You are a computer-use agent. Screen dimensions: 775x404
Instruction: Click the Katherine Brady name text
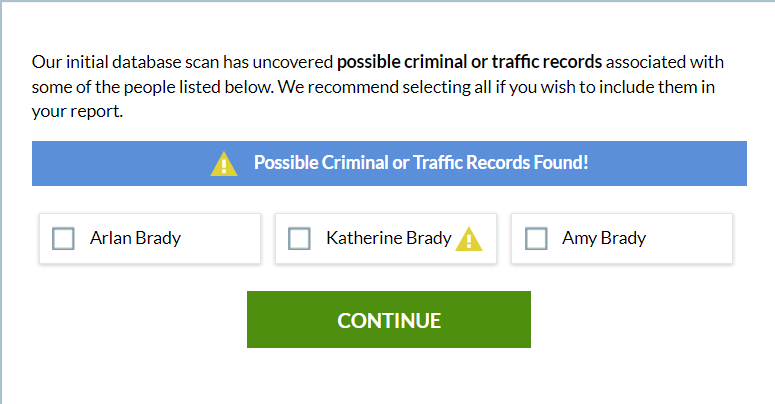(x=388, y=239)
